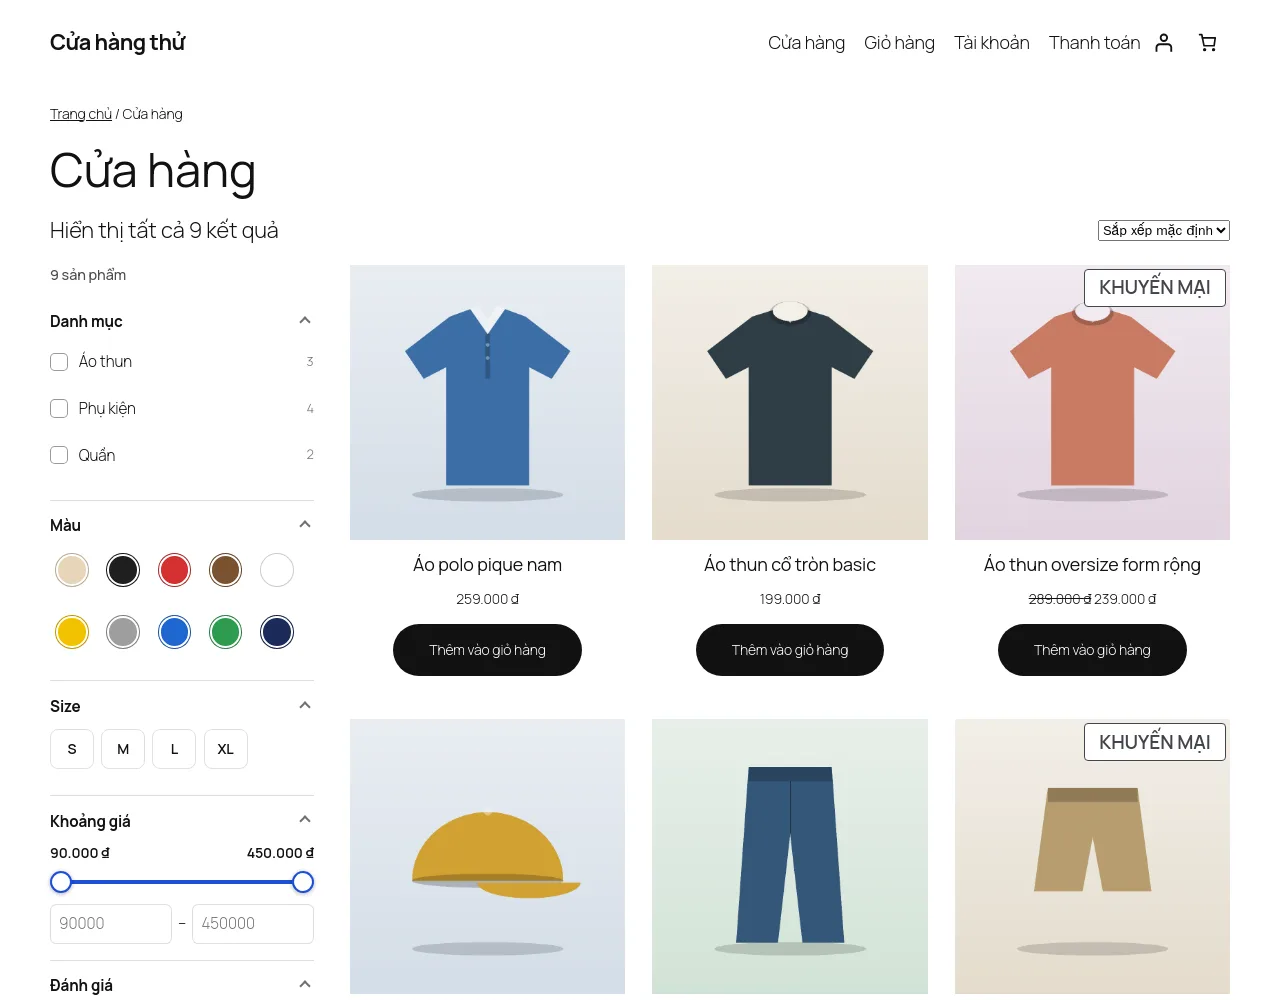Pick the yellow color swatch
Viewport: 1280px width, 1000px height.
pyautogui.click(x=72, y=632)
